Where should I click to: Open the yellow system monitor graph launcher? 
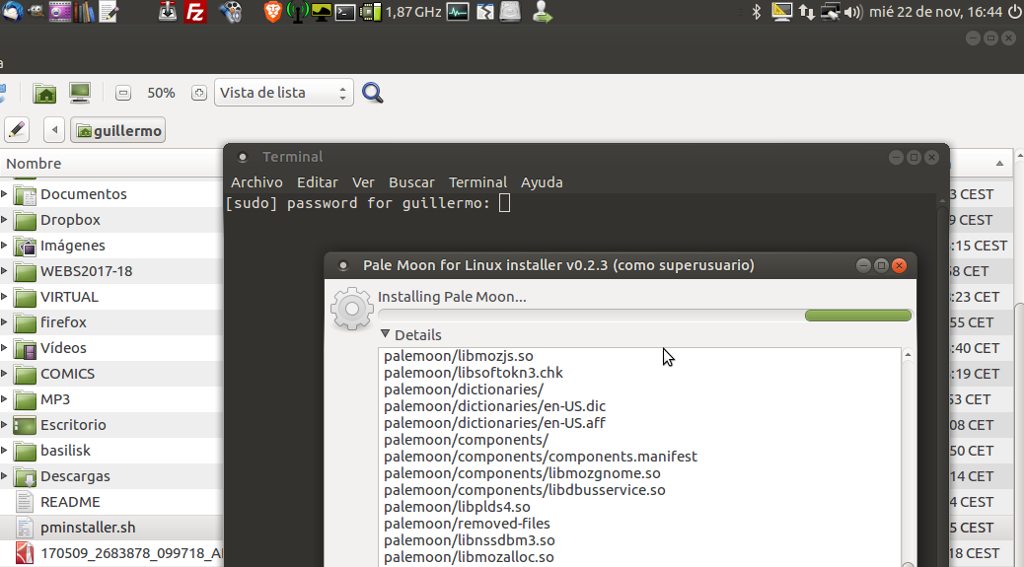click(x=321, y=12)
